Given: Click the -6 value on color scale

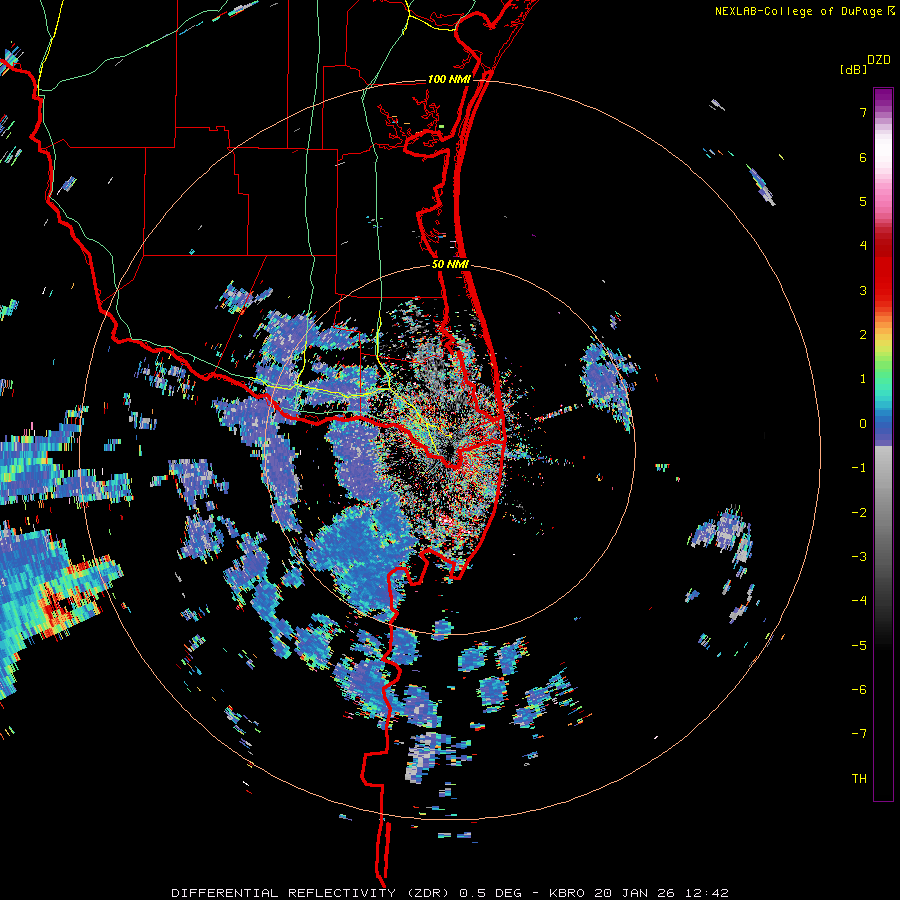Looking at the screenshot, I should [x=859, y=690].
